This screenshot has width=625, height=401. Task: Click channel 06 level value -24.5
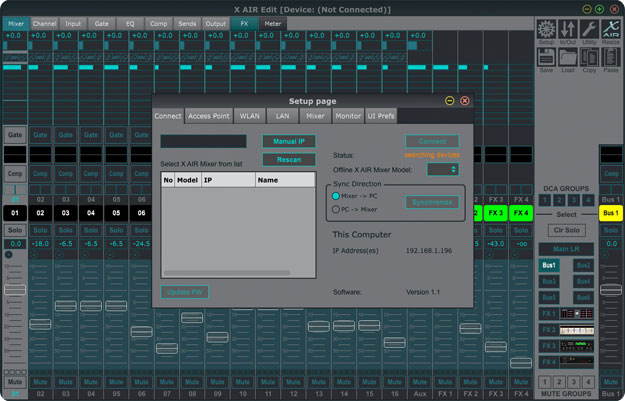pos(142,244)
